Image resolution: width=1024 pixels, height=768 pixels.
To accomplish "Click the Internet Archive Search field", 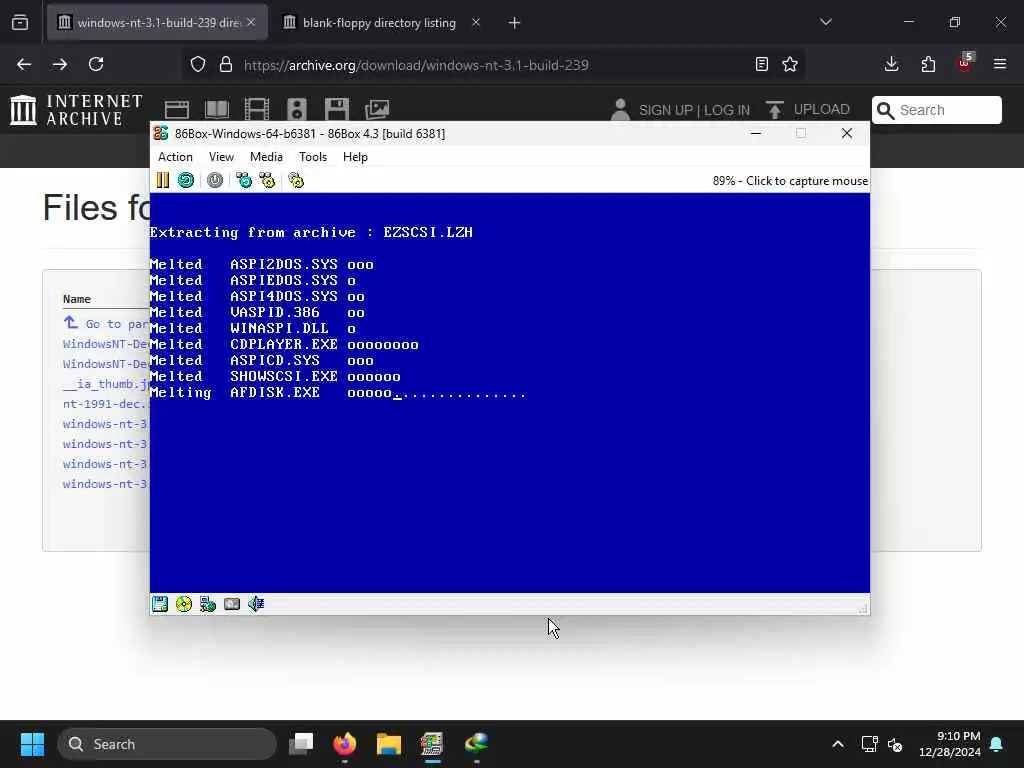I will click(x=936, y=110).
